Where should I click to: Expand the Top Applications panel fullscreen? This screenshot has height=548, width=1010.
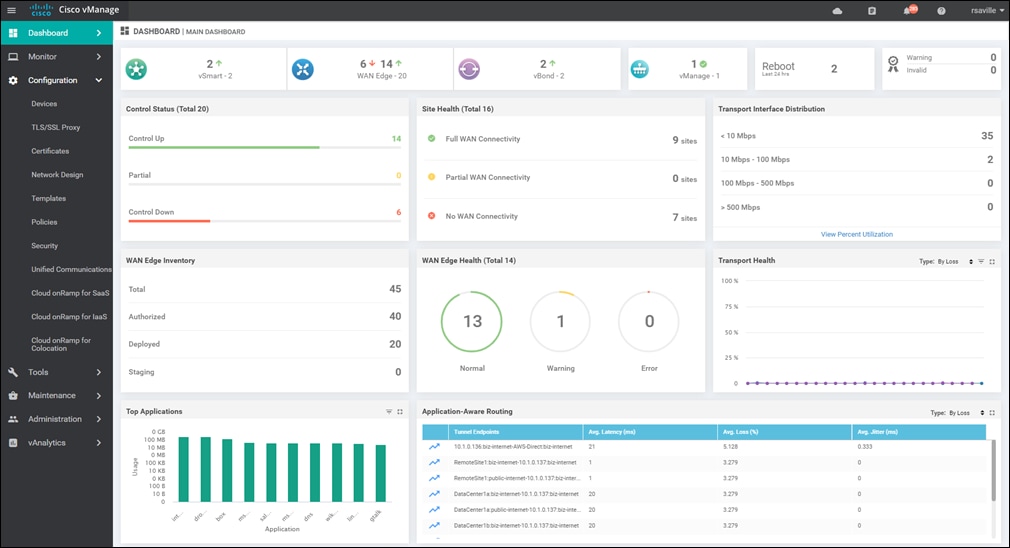tap(400, 411)
